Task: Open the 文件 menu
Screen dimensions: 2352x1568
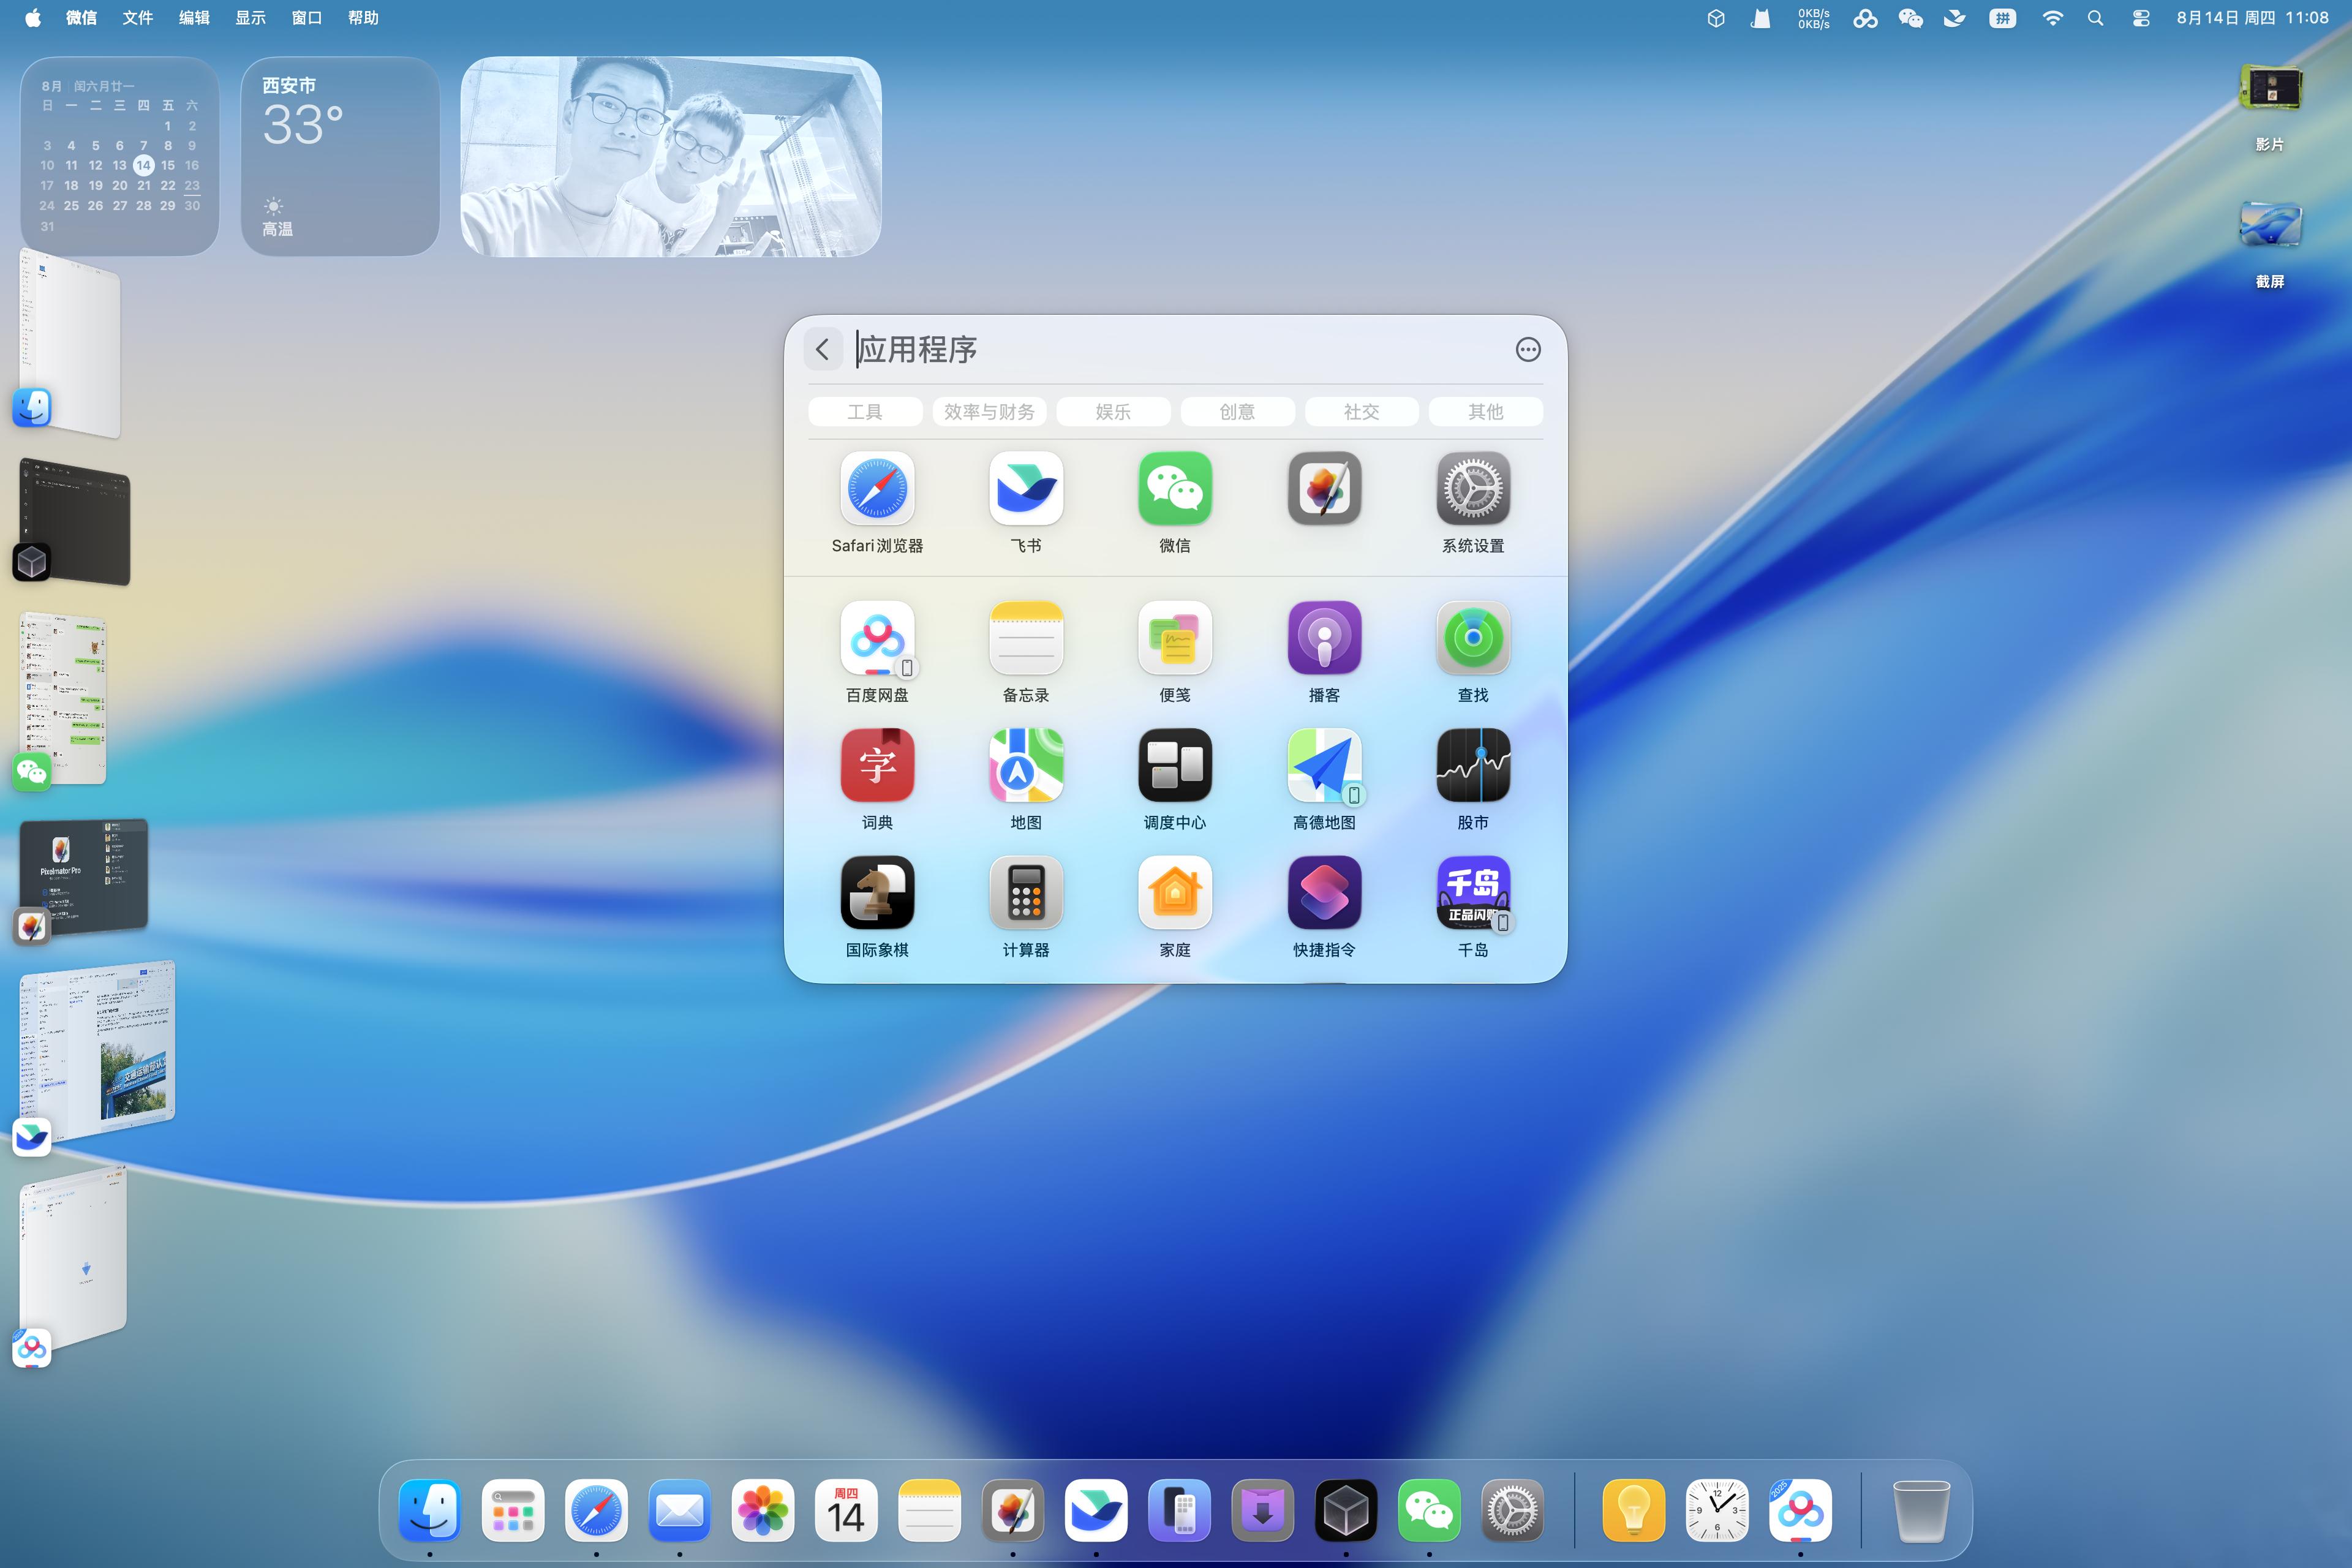Action: [x=138, y=18]
